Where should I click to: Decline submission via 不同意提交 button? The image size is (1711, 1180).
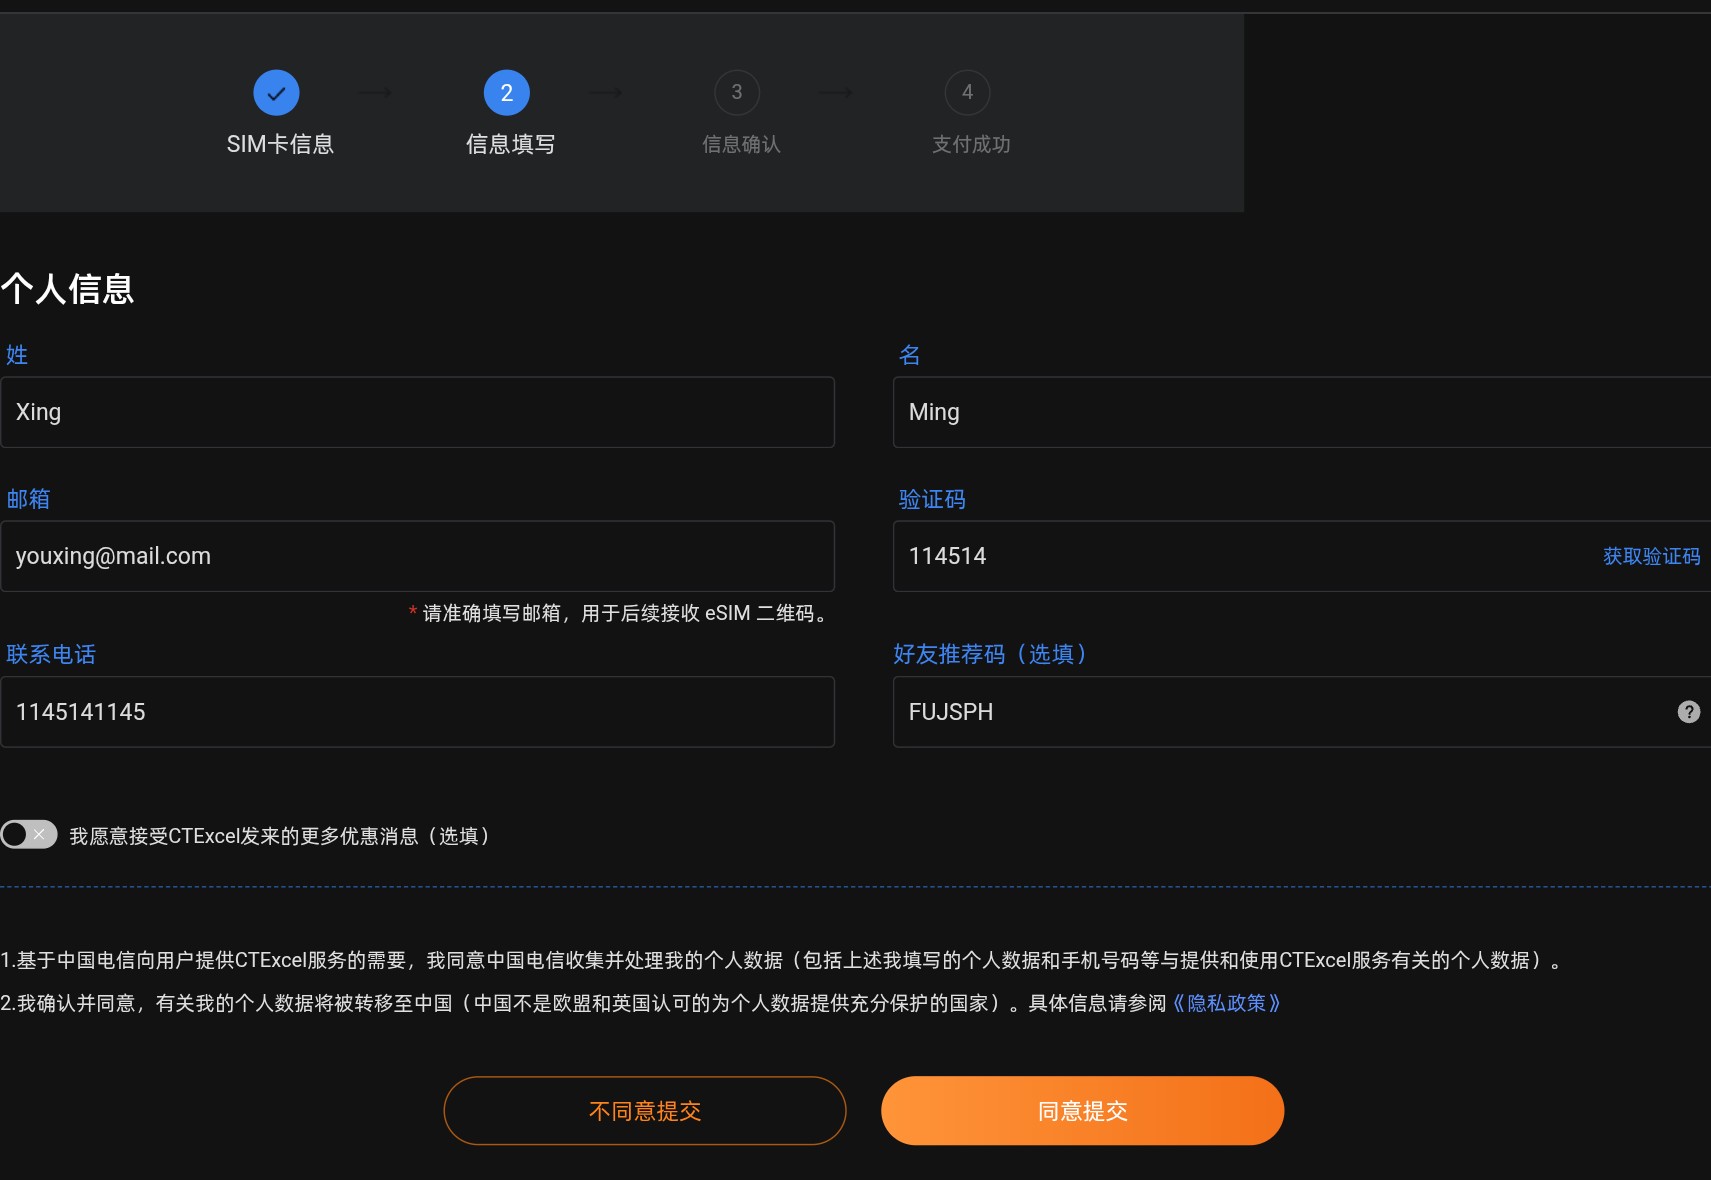click(x=645, y=1110)
